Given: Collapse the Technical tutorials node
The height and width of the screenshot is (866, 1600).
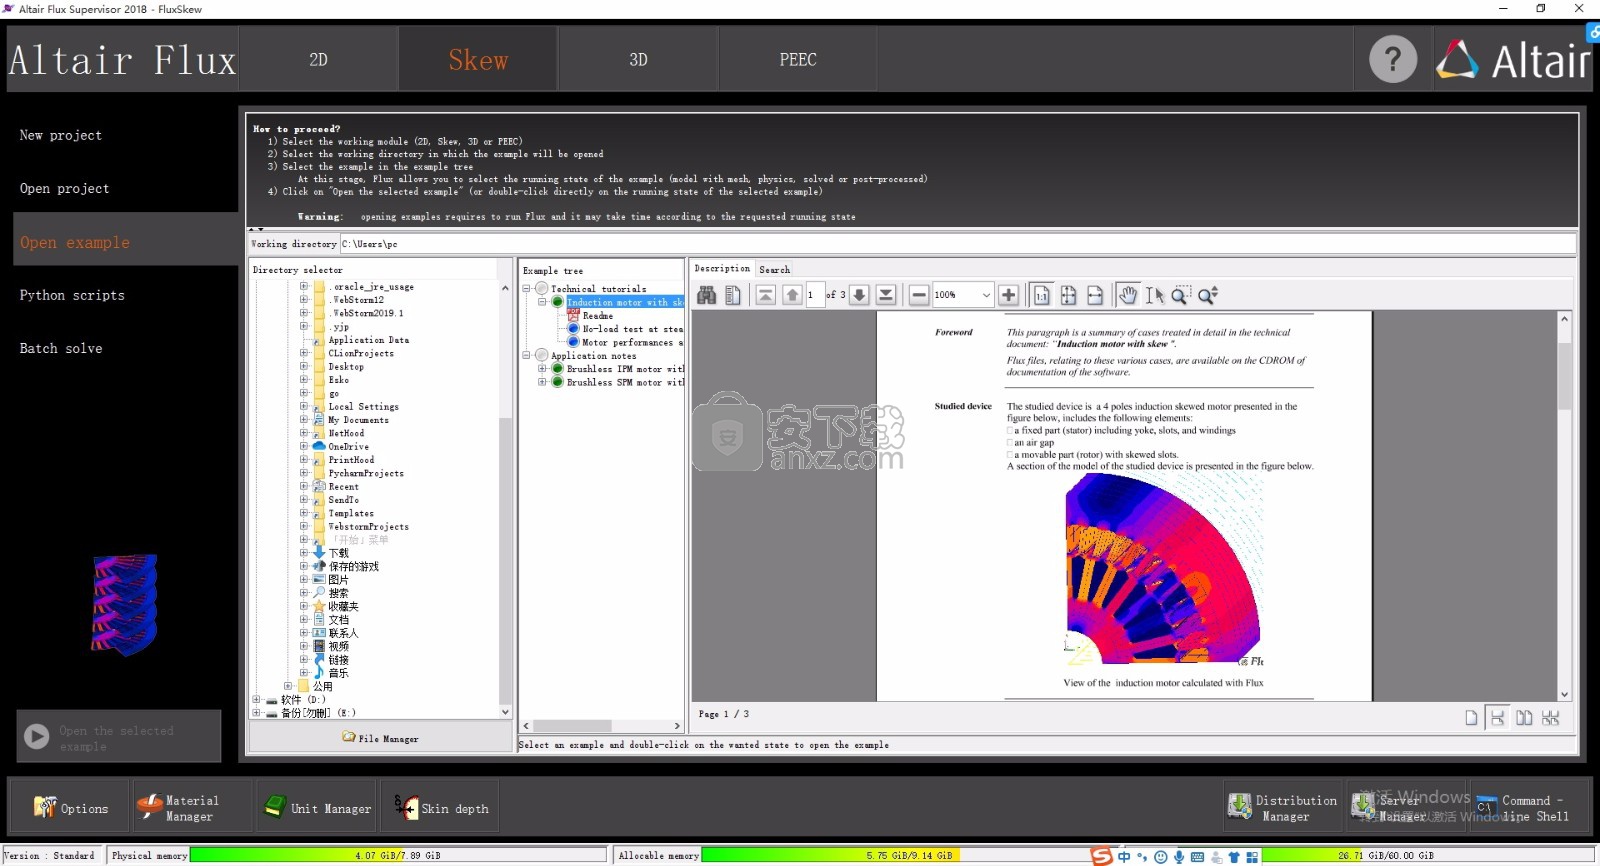Looking at the screenshot, I should [x=527, y=288].
